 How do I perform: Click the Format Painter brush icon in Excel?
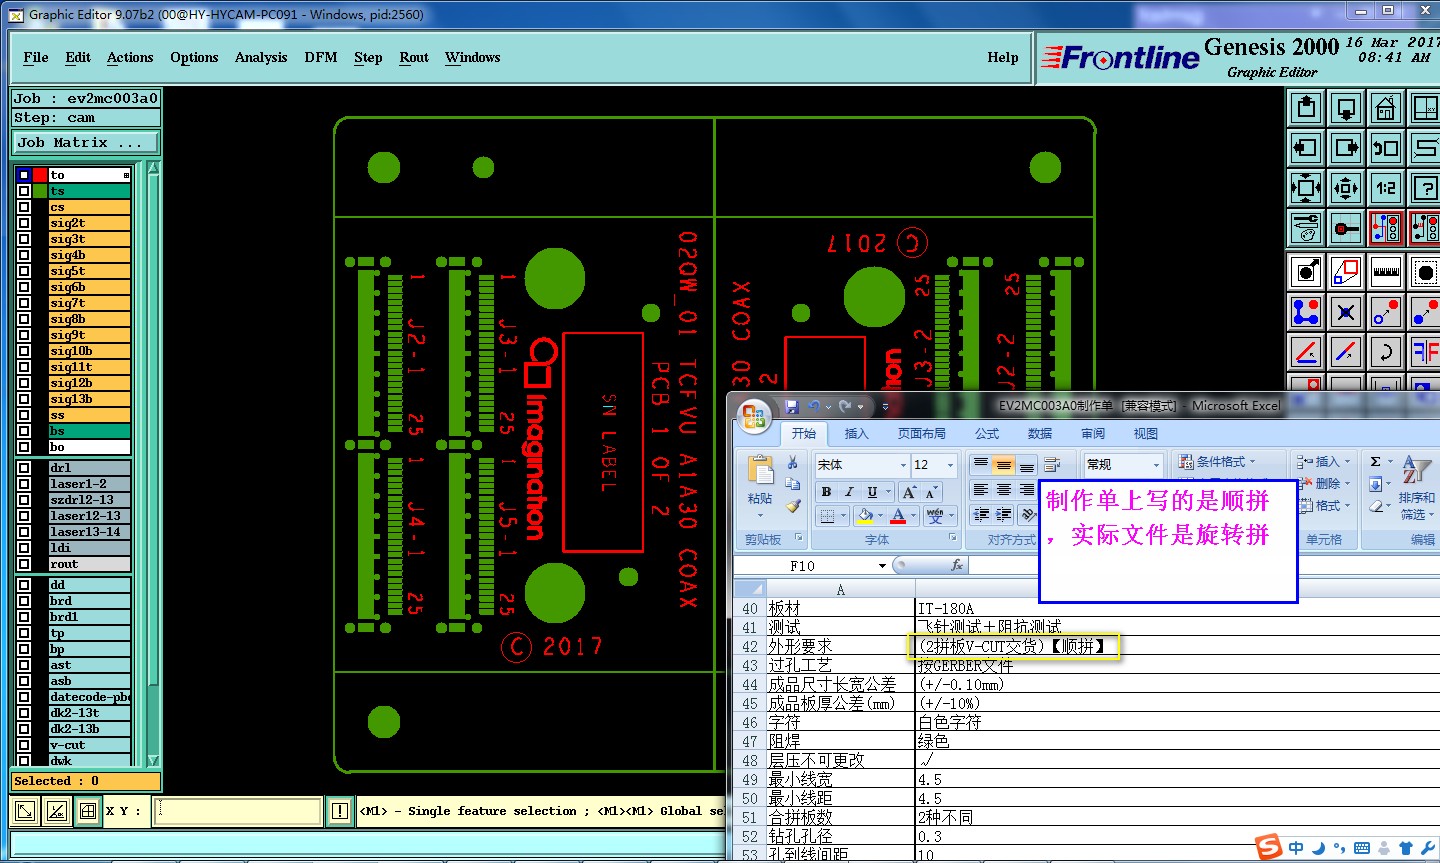[x=793, y=506]
